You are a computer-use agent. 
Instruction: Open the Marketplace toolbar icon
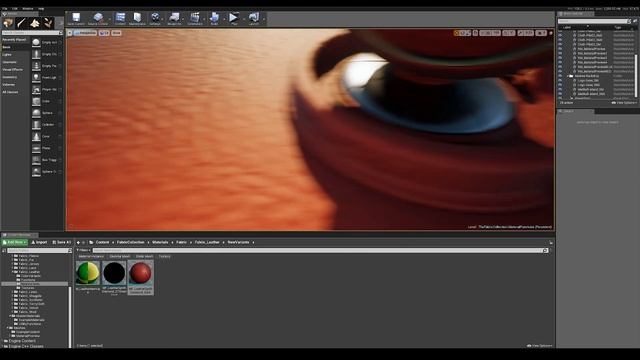click(x=137, y=18)
